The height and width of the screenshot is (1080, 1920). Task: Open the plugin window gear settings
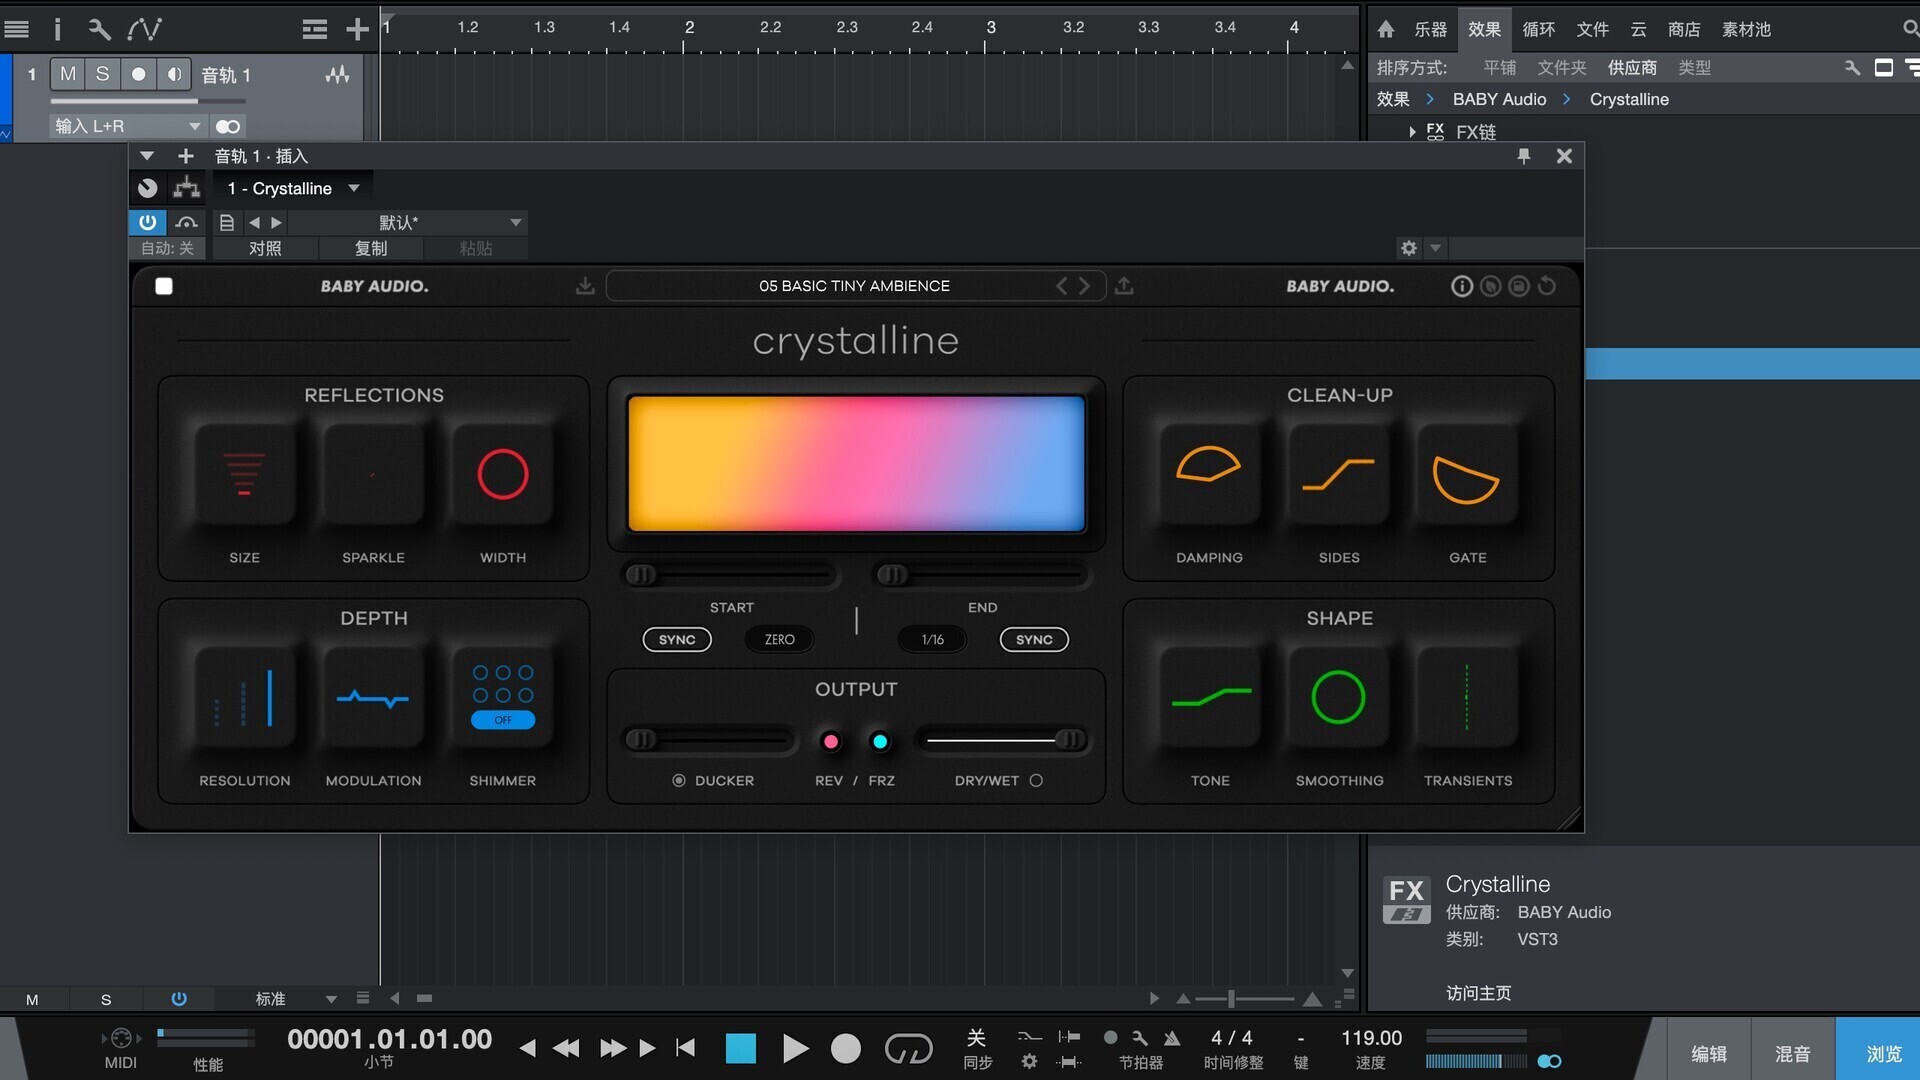point(1409,248)
